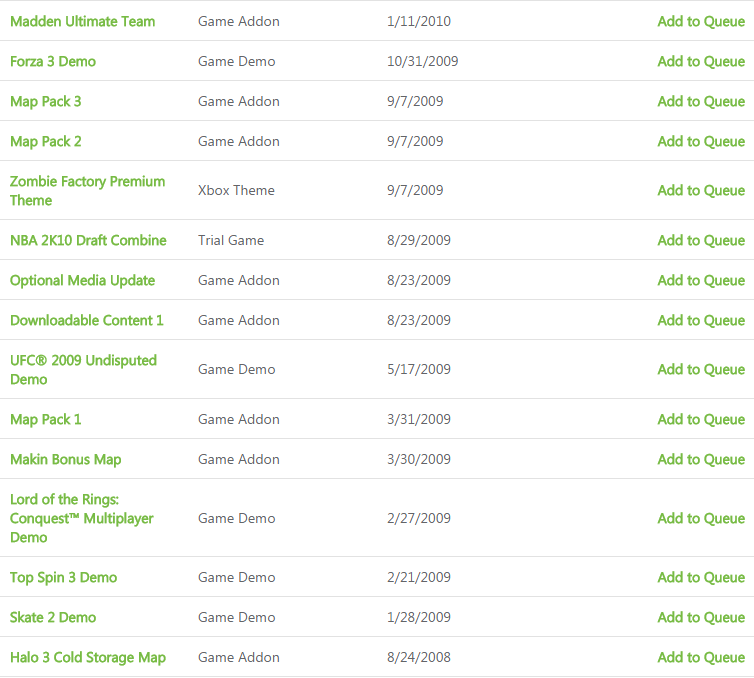This screenshot has width=754, height=678.
Task: Click 8/23/2009 in Optional Media Update row
Action: click(419, 280)
